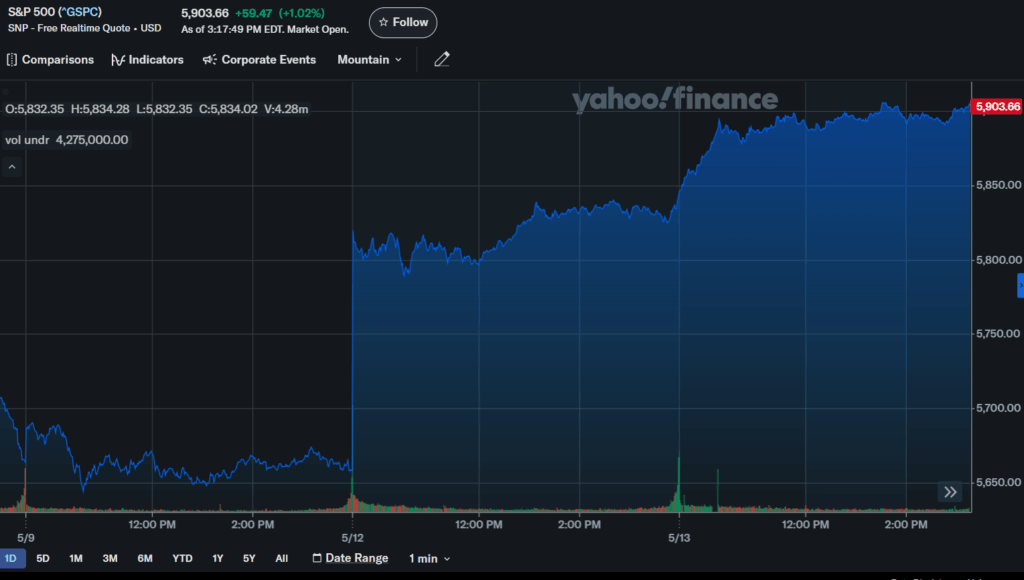Image resolution: width=1024 pixels, height=580 pixels.
Task: Select the 1M range tab
Action: [x=76, y=558]
